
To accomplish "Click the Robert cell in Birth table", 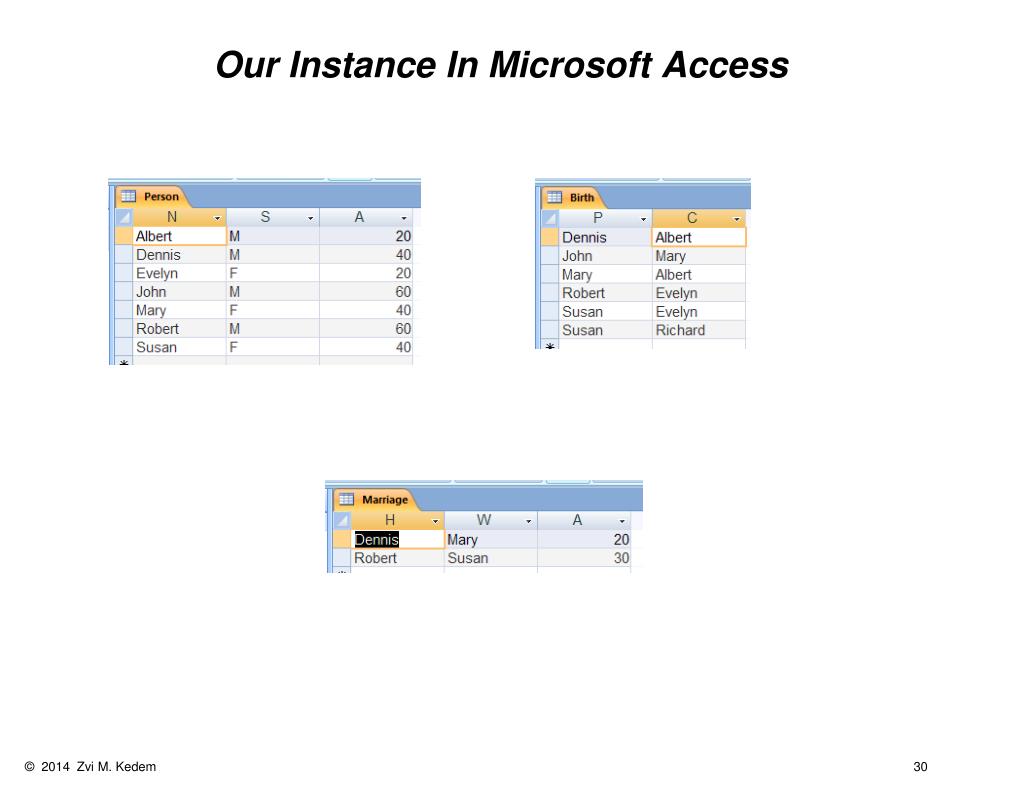I will (x=605, y=293).
